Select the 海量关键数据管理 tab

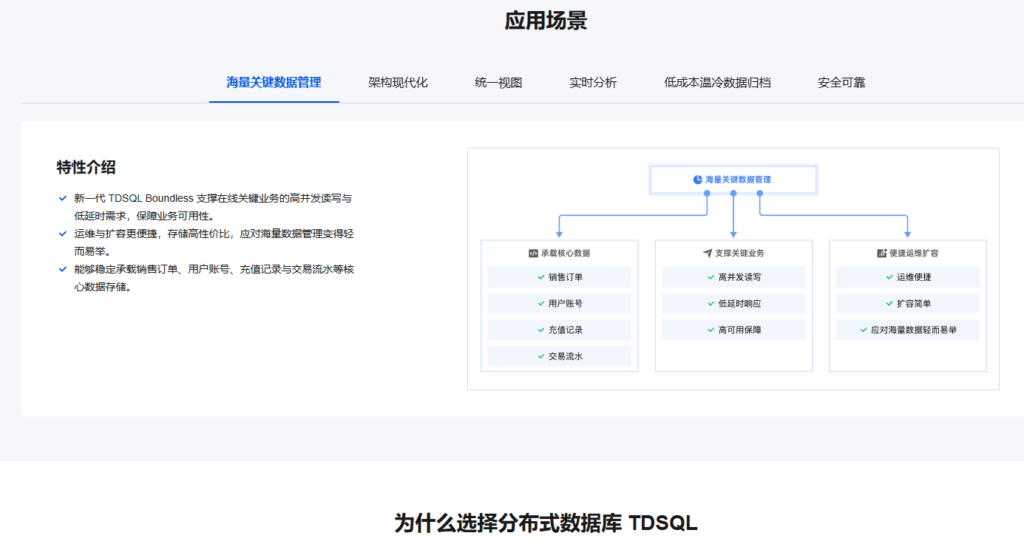point(274,83)
